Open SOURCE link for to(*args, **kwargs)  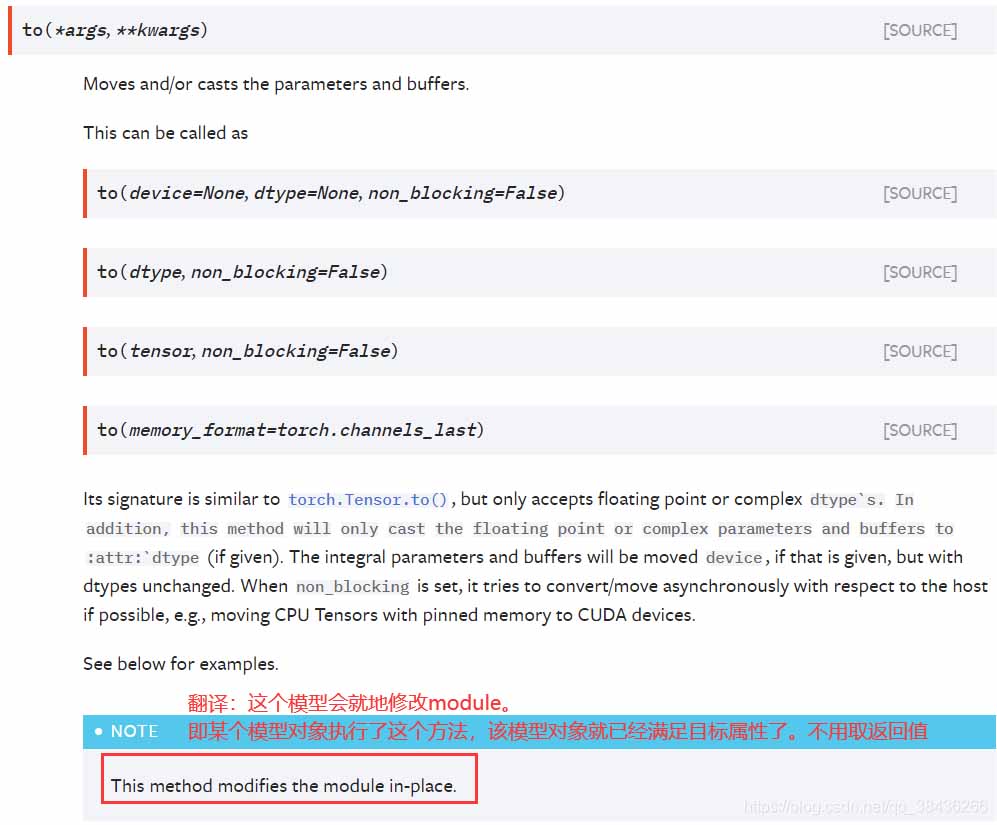(919, 31)
